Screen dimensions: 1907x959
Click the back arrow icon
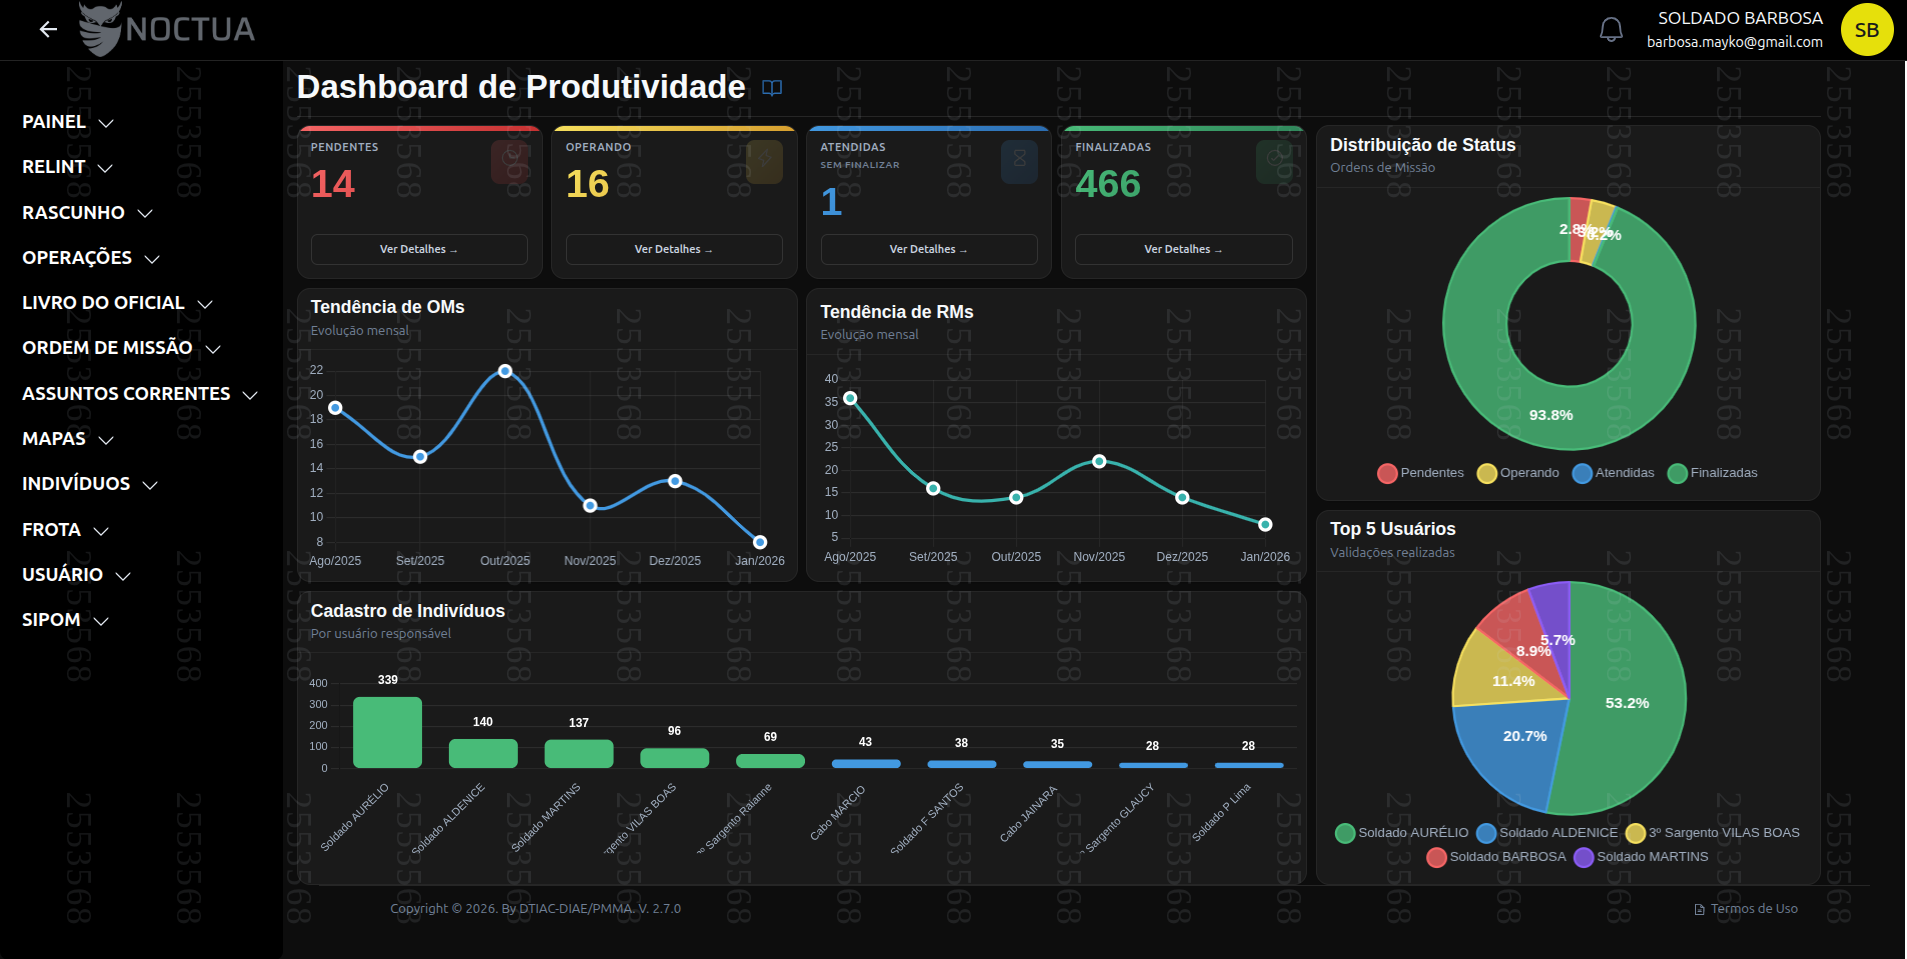pos(48,30)
